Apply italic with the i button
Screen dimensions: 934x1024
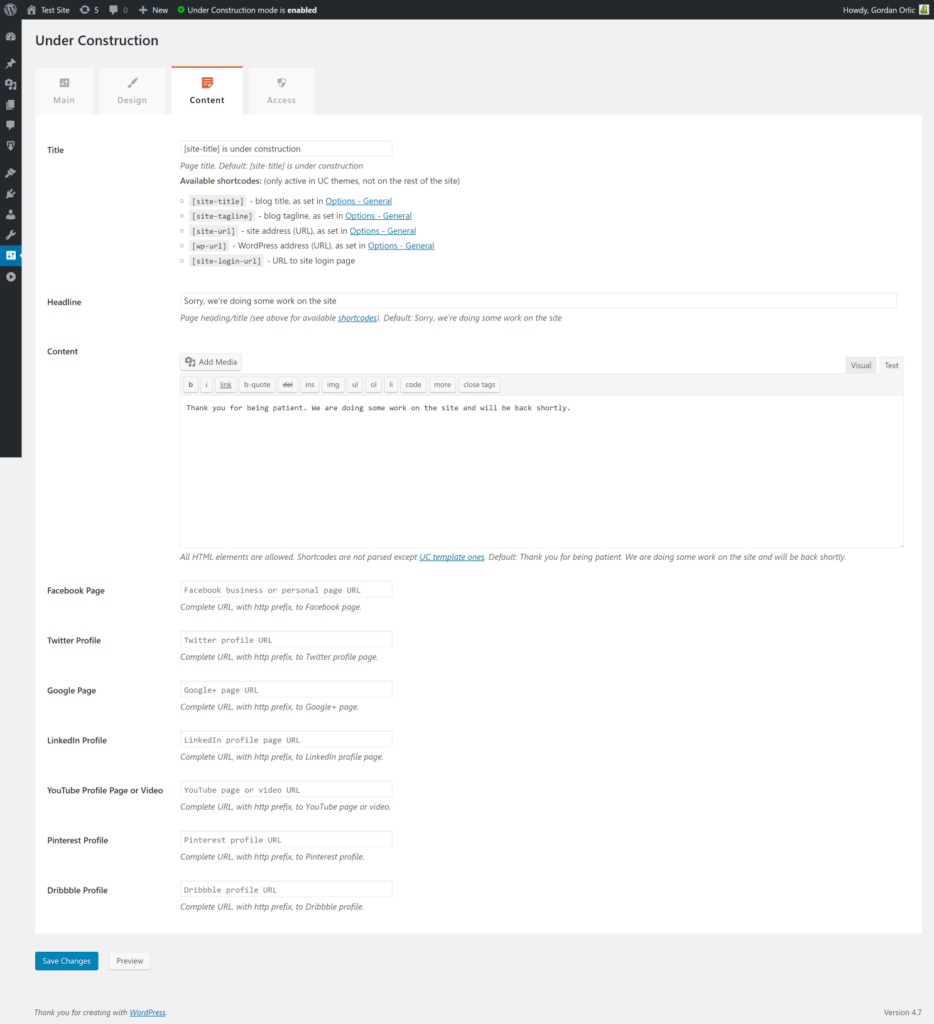[206, 385]
